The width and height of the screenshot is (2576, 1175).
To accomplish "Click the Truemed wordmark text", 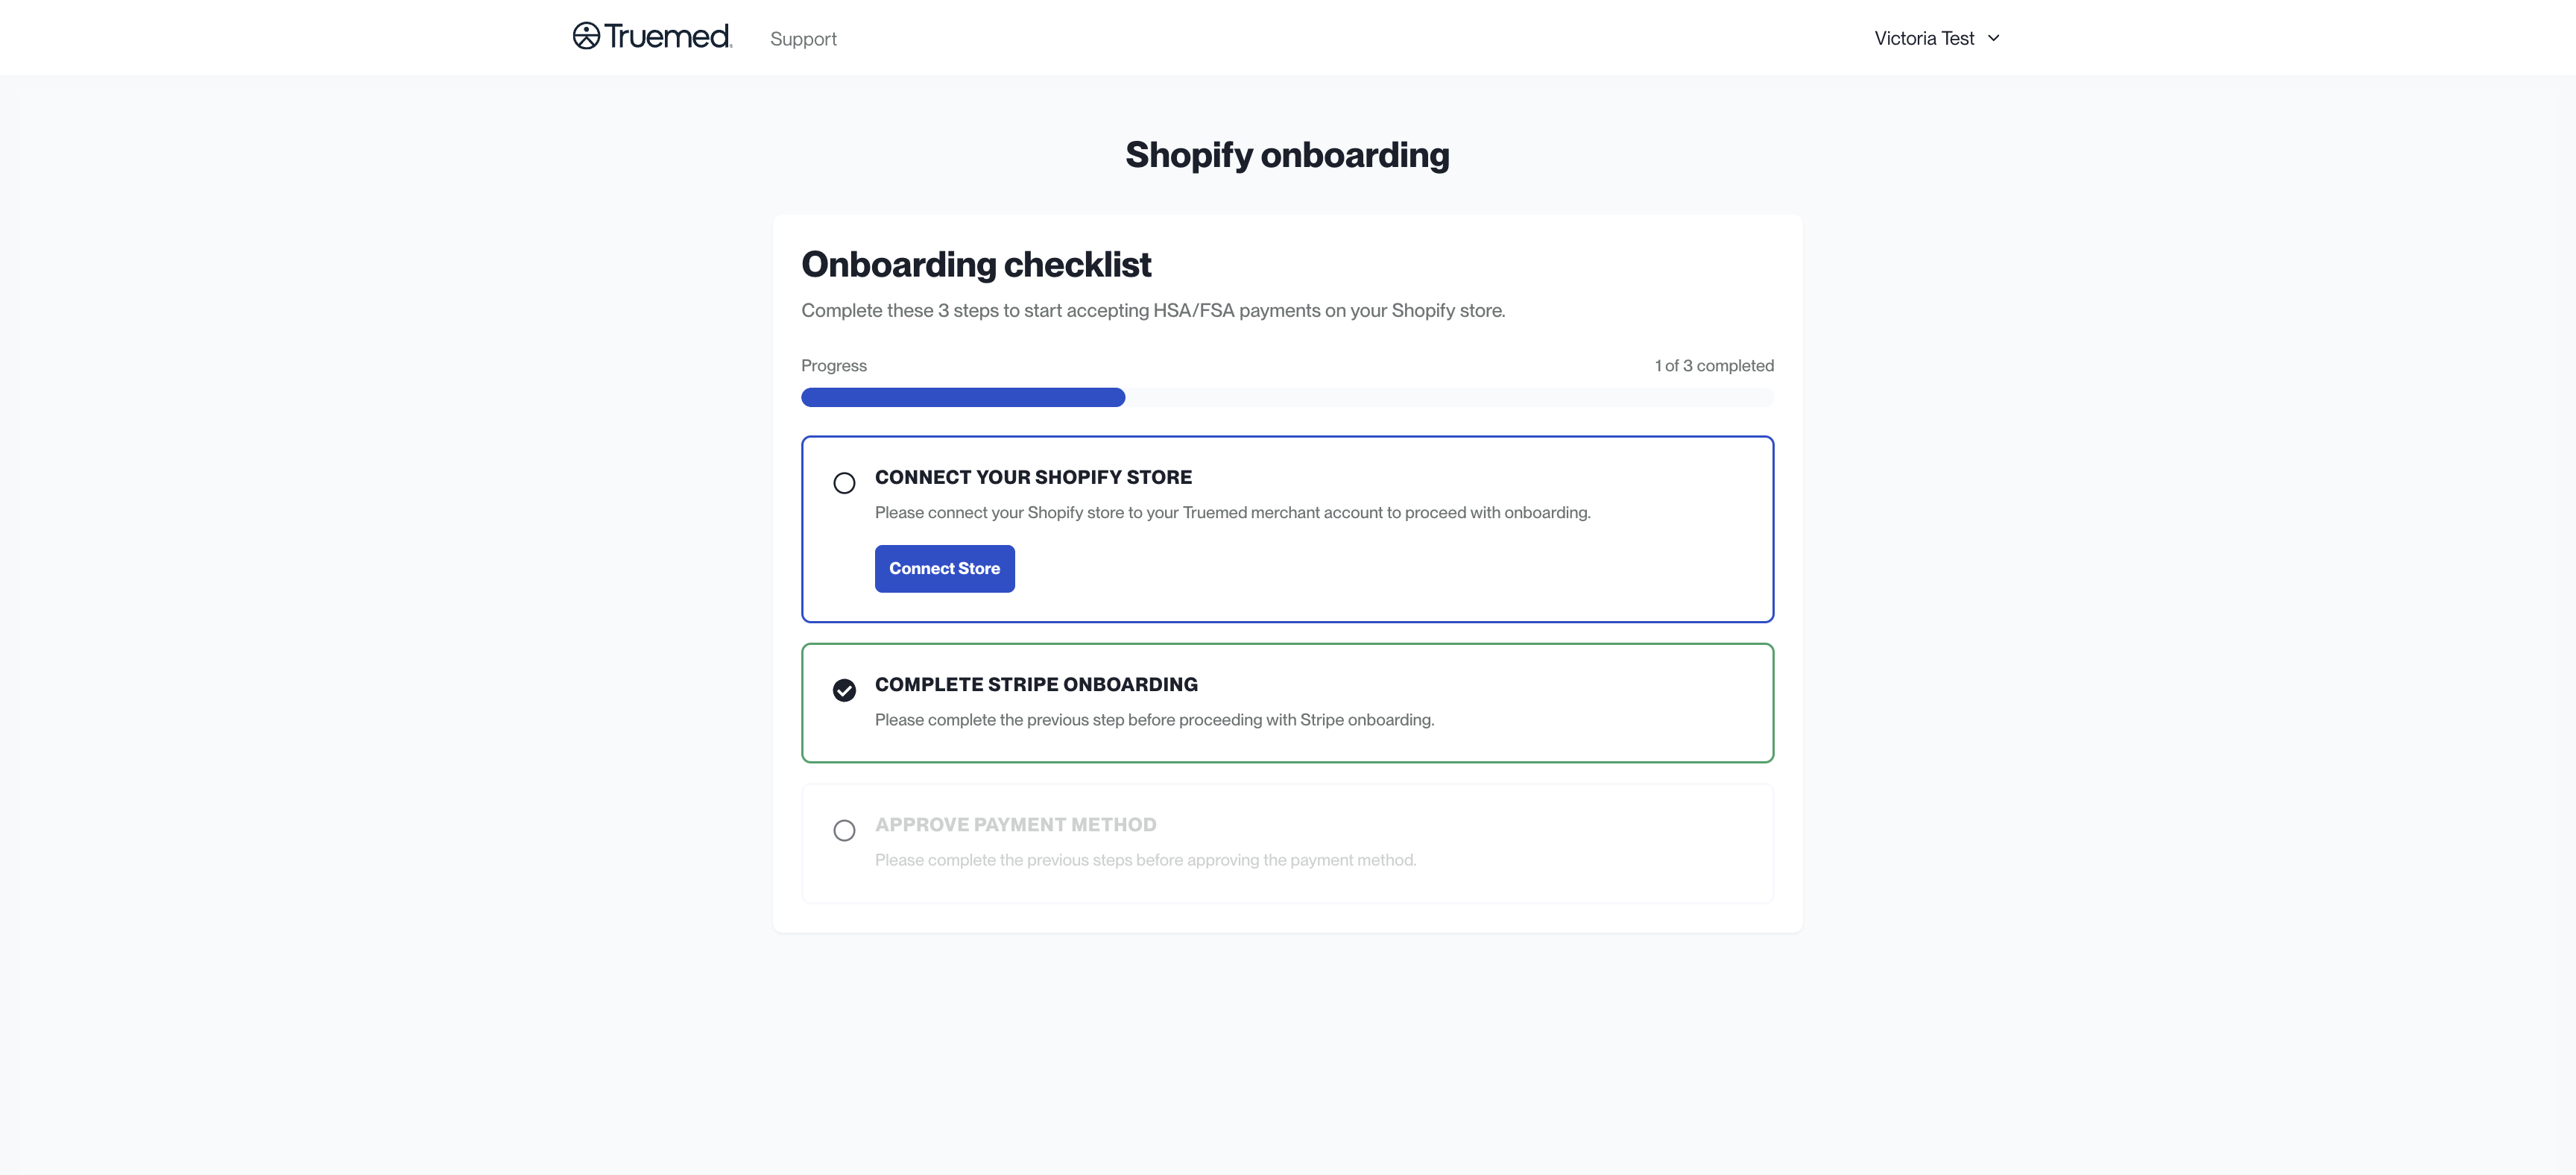I will point(668,36).
